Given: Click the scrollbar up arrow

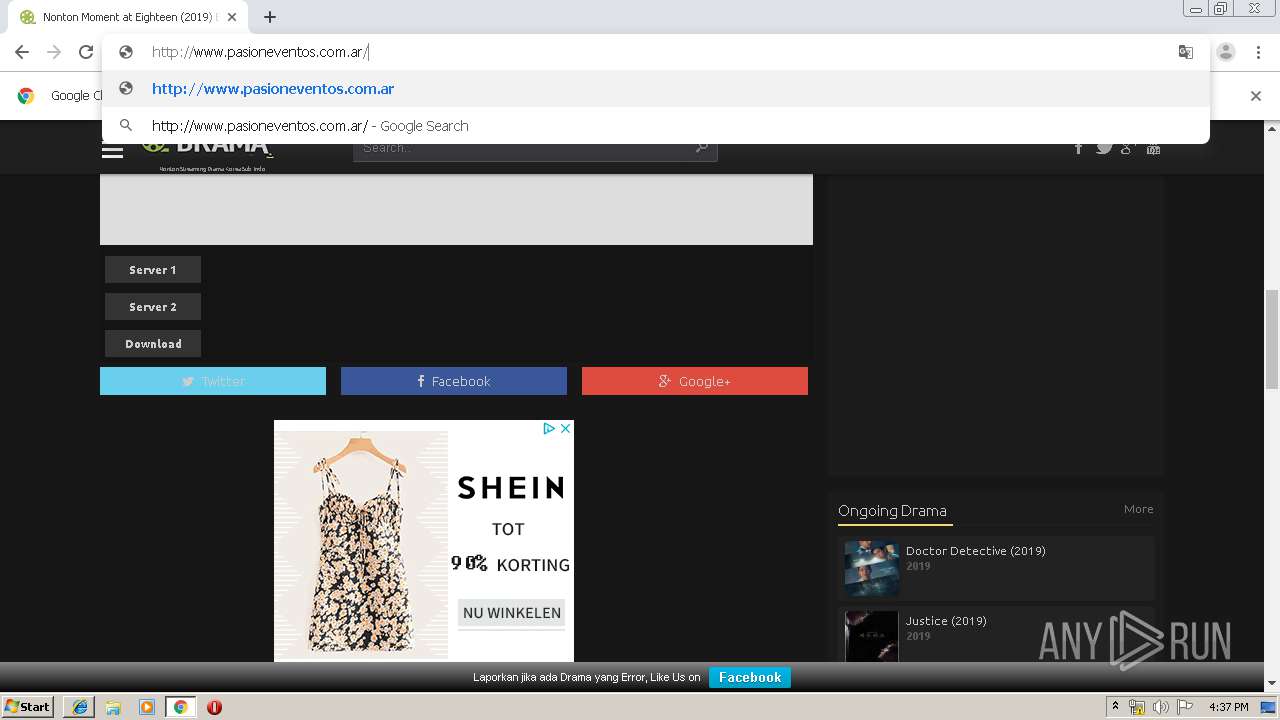Looking at the screenshot, I should [1272, 128].
